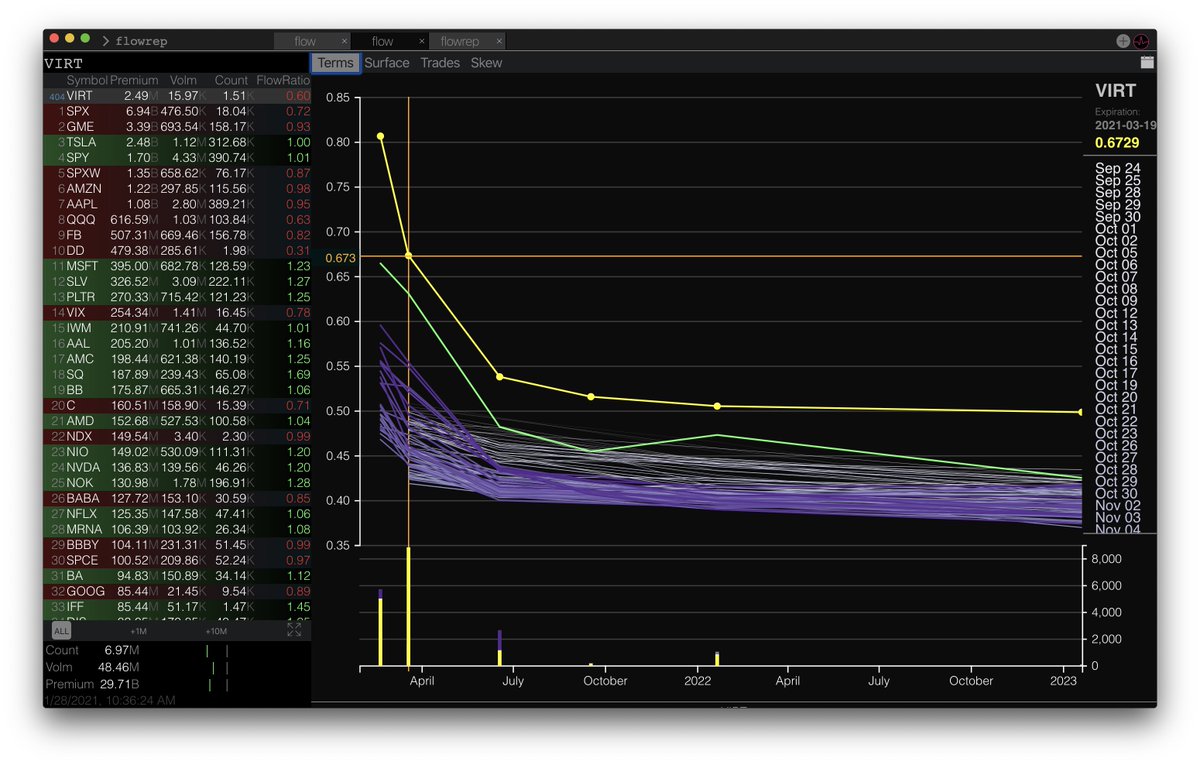The height and width of the screenshot is (765, 1200).
Task: Sort by the FlowRatio column header
Action: (283, 80)
